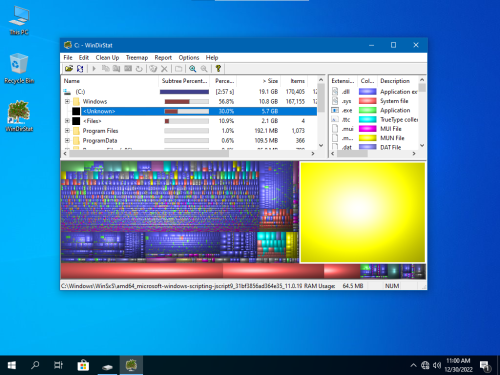Image resolution: width=500 pixels, height=375 pixels.
Task: Expand the <Files> node
Action: pos(67,121)
